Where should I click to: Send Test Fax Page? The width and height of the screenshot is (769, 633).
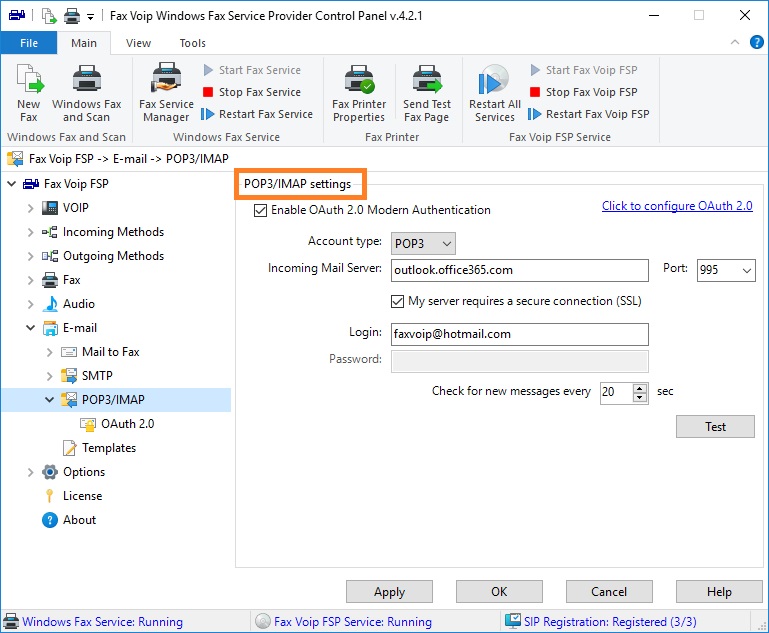(427, 93)
